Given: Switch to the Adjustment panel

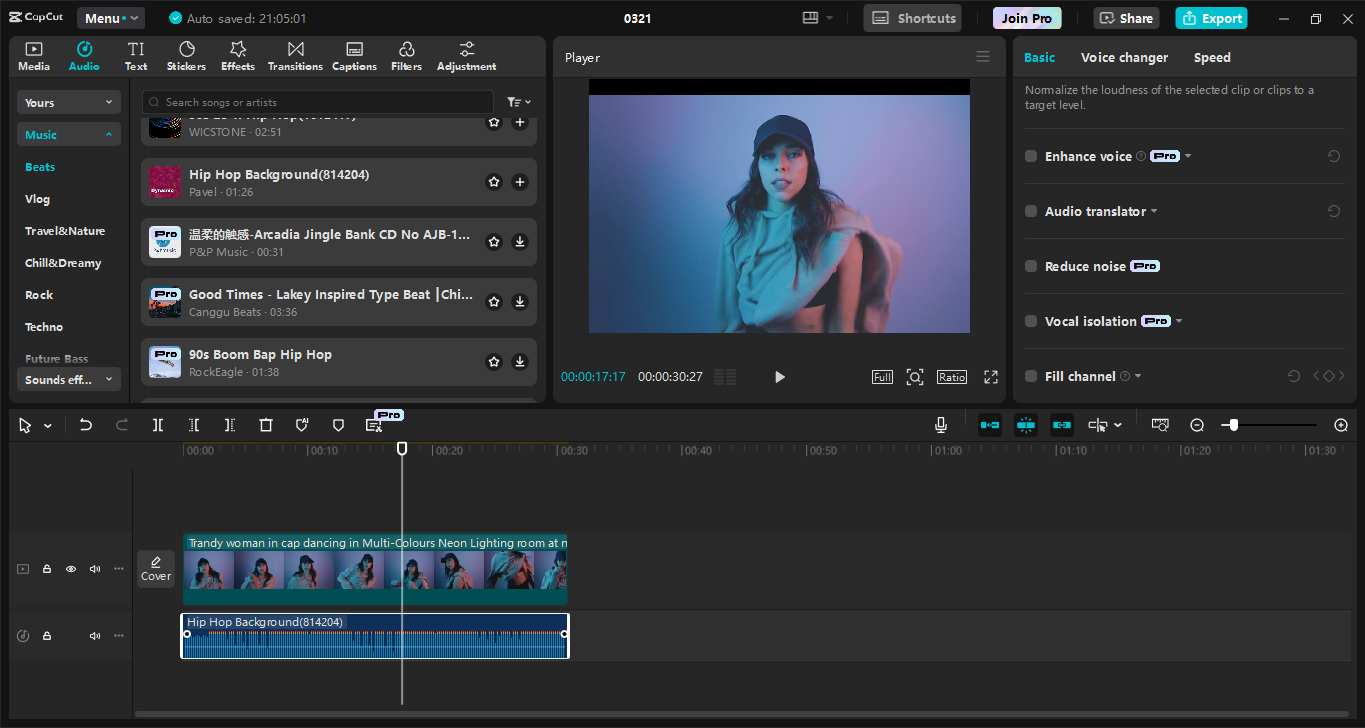Looking at the screenshot, I should (x=465, y=55).
